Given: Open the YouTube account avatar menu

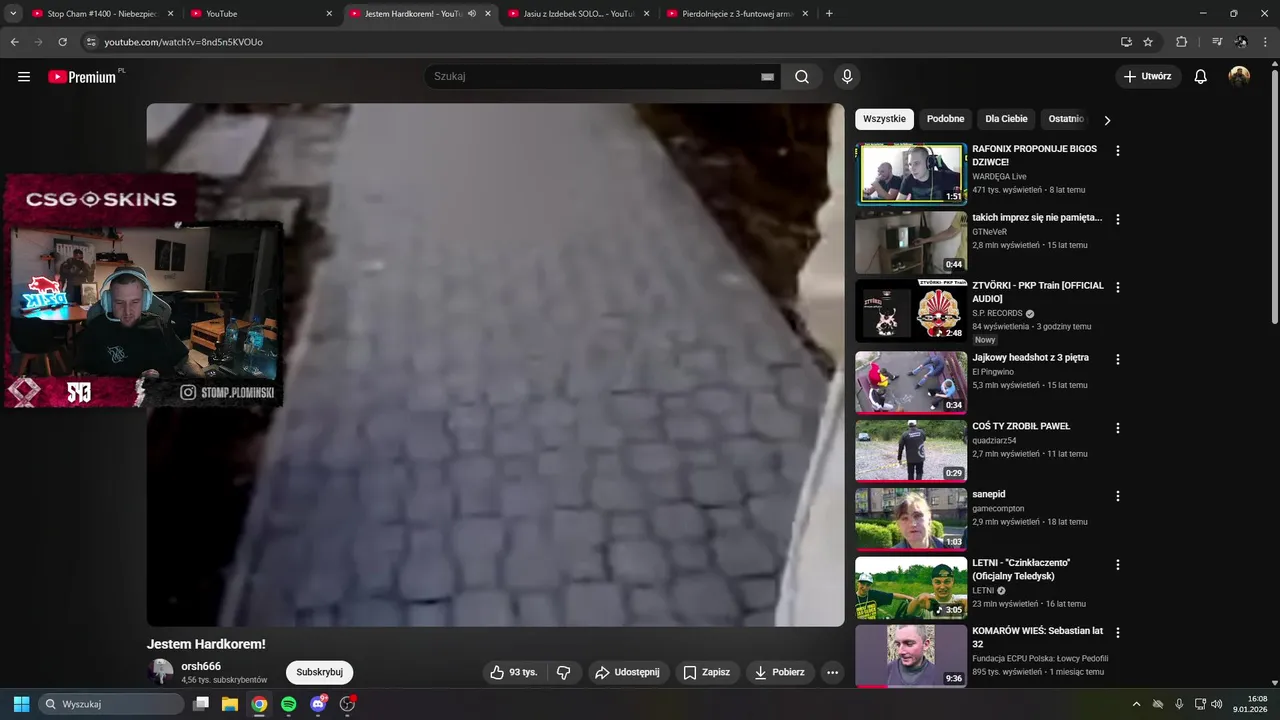Looking at the screenshot, I should 1239,77.
